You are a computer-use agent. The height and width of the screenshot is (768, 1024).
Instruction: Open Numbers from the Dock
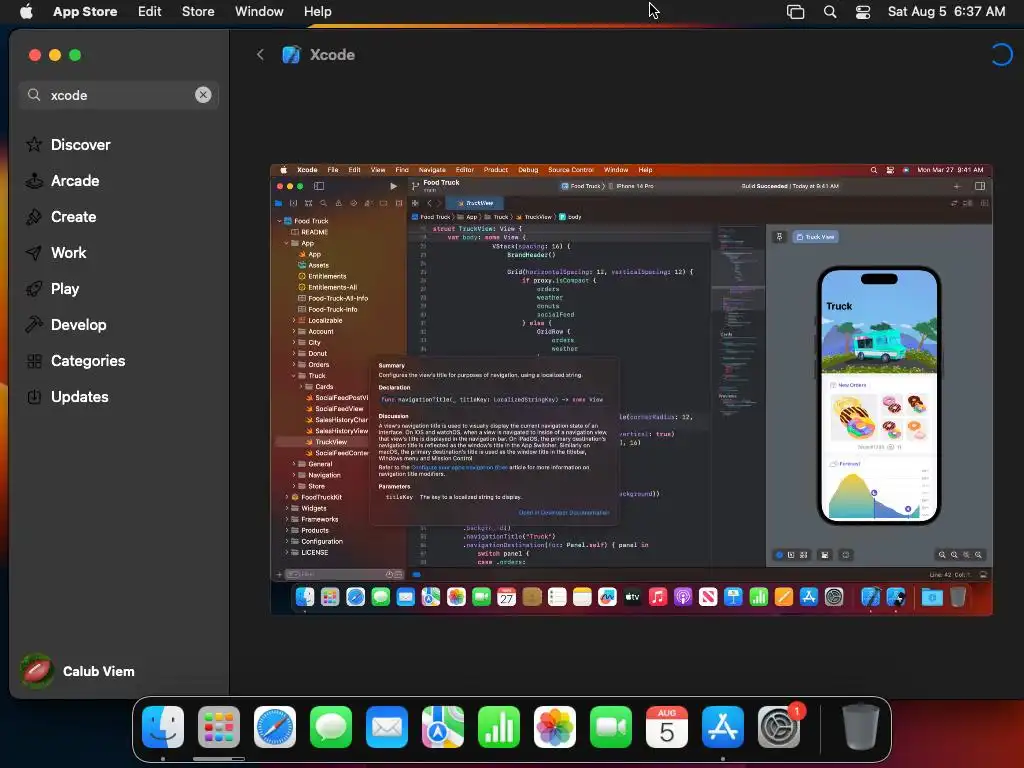click(x=499, y=726)
